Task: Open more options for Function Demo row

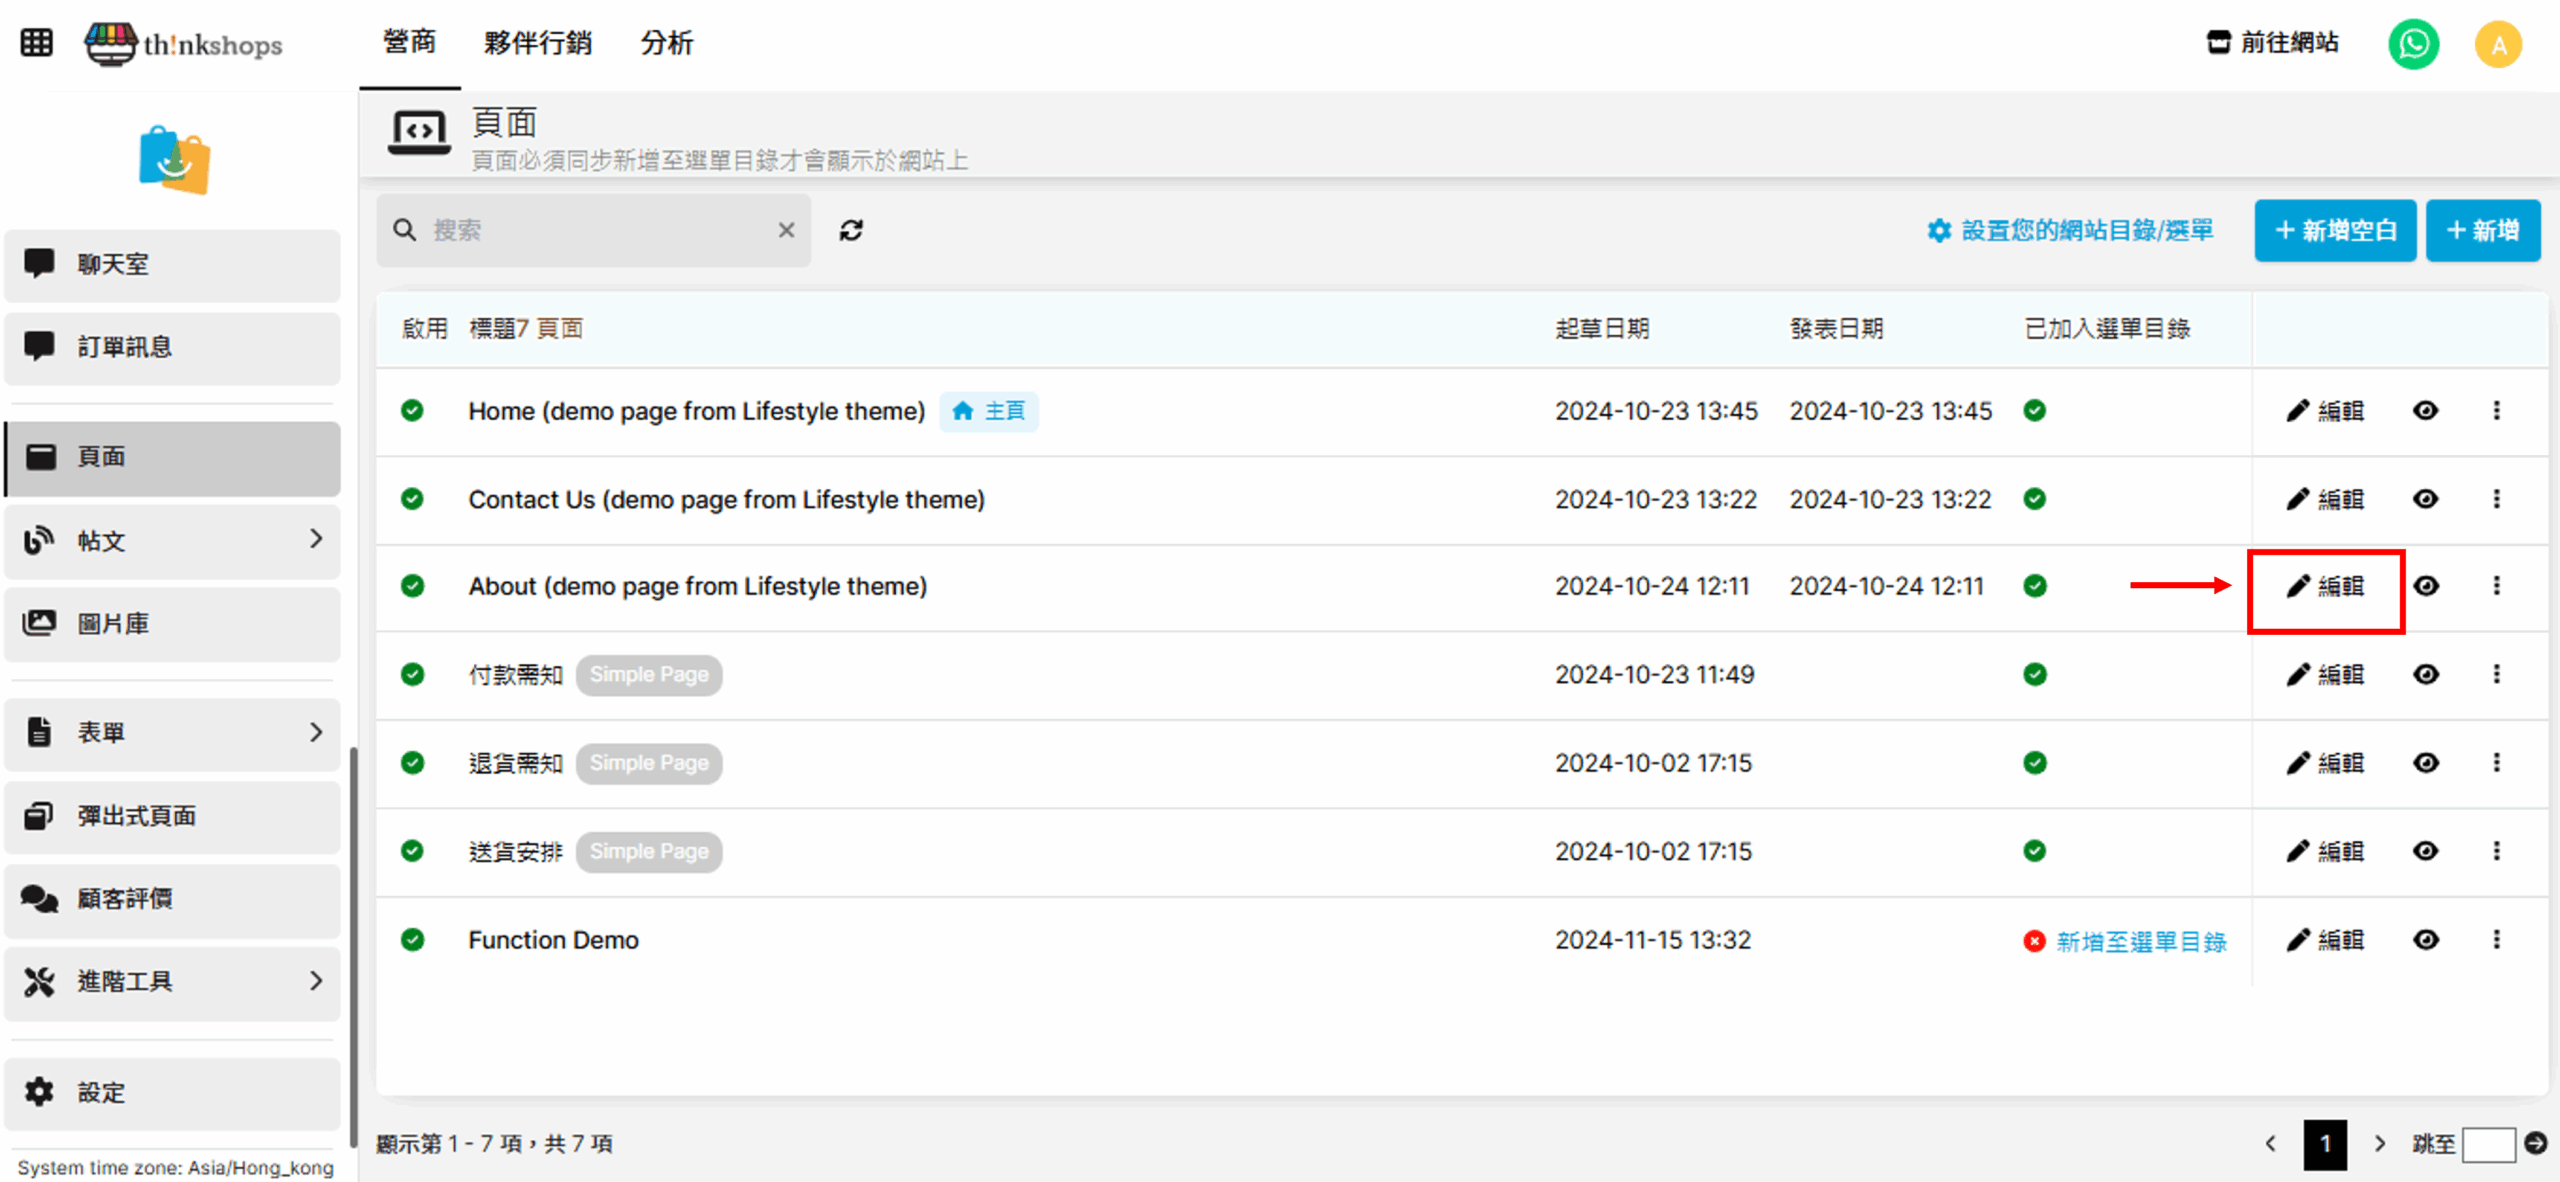Action: (x=2496, y=939)
